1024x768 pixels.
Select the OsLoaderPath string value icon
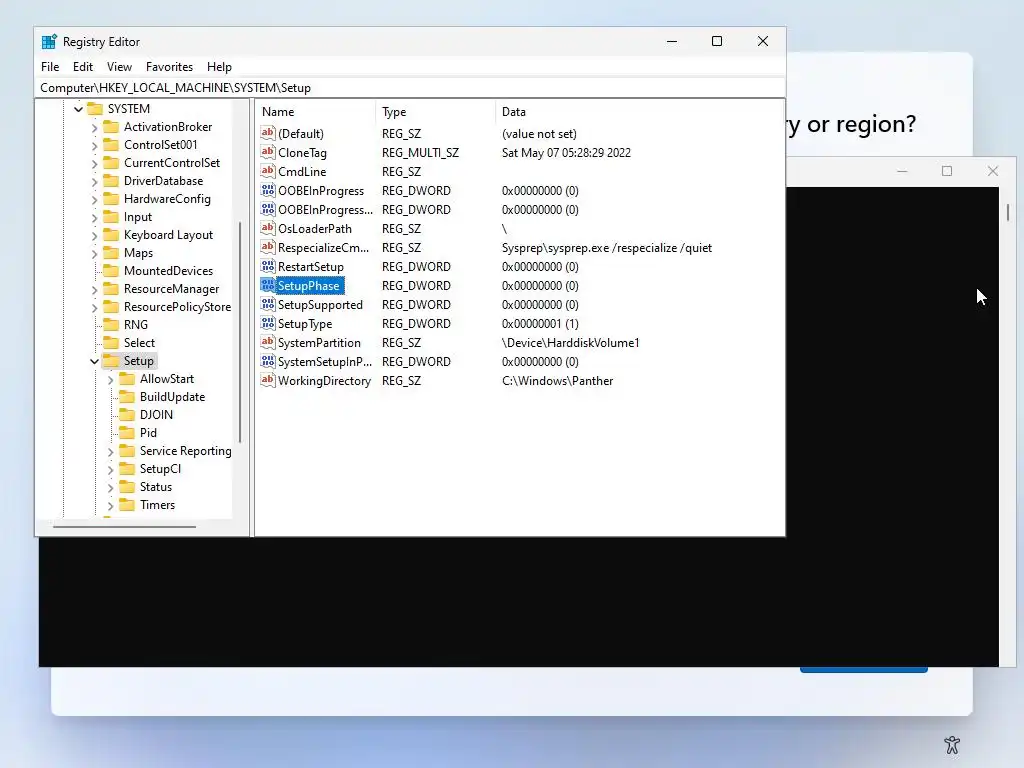click(x=268, y=228)
